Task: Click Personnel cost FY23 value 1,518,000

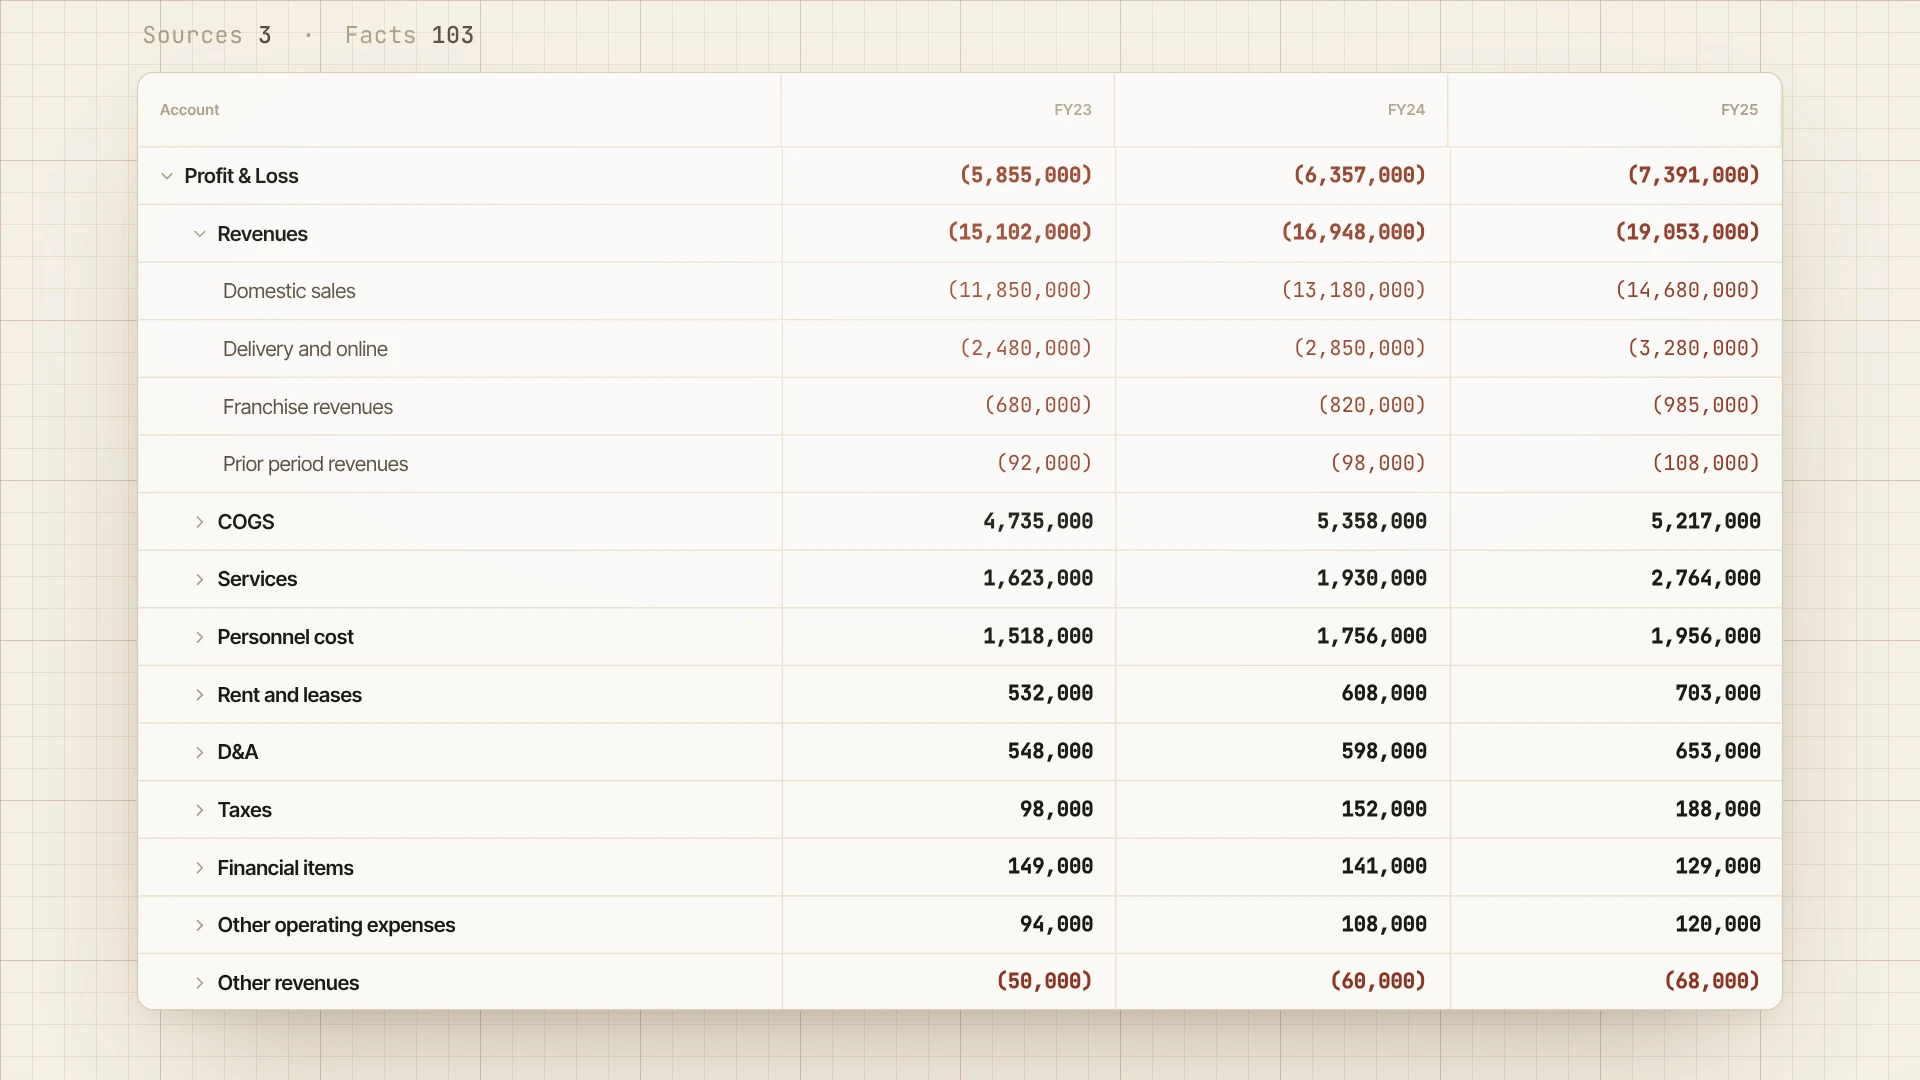Action: (x=1038, y=636)
